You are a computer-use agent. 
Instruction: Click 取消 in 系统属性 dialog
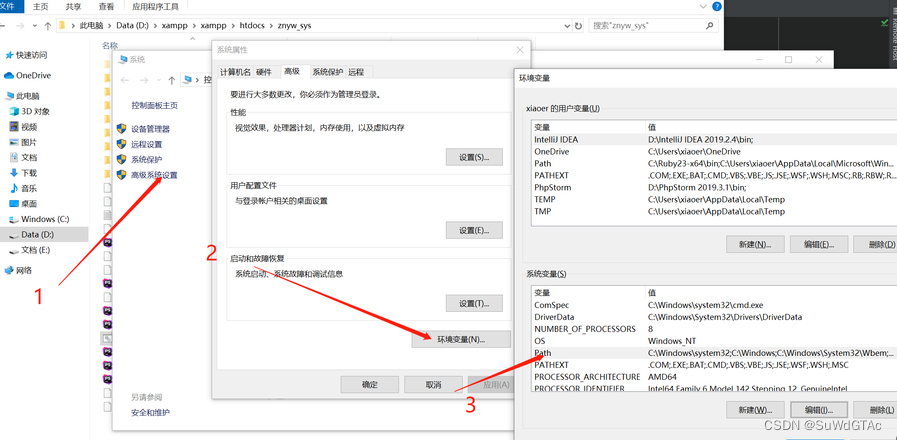433,384
